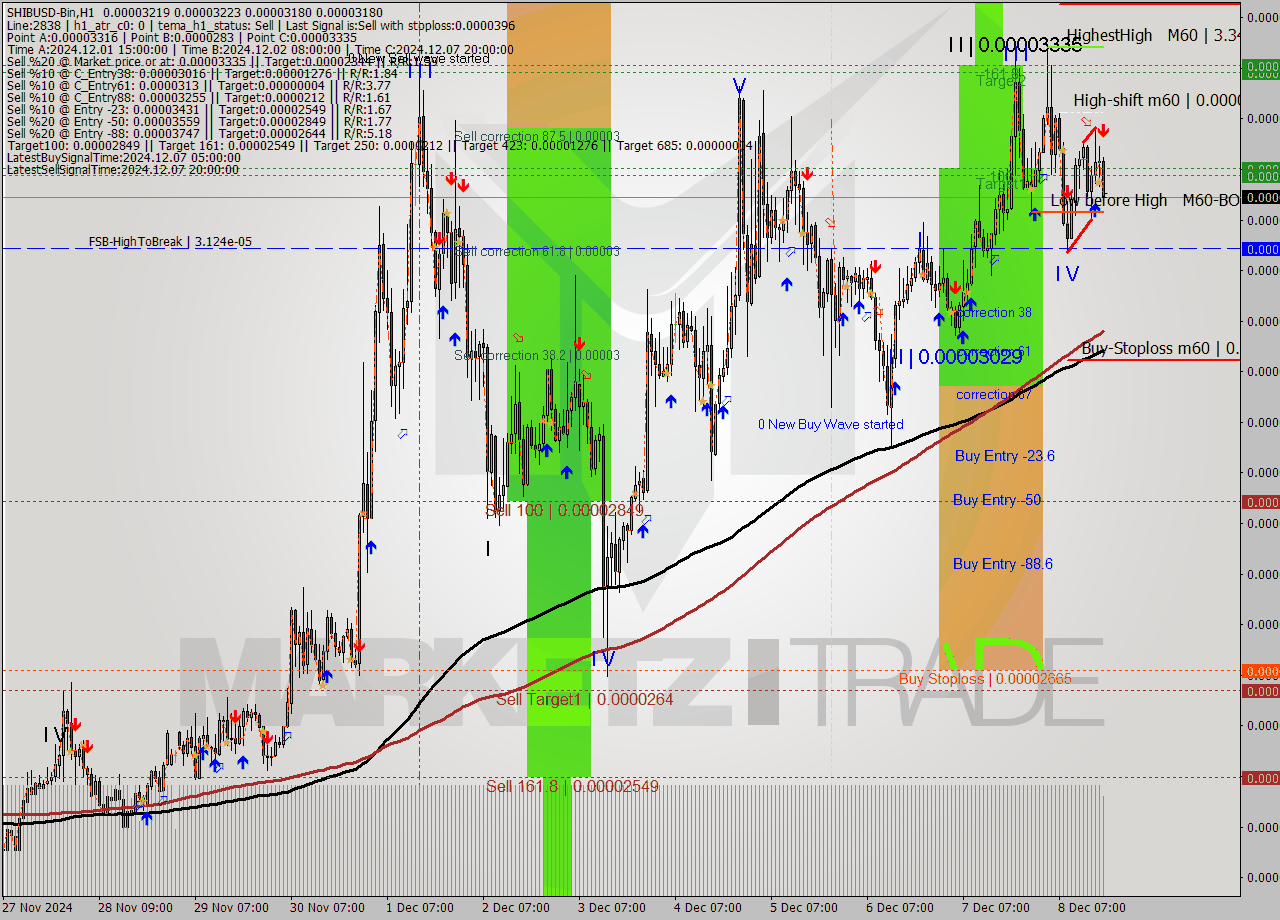The height and width of the screenshot is (920, 1280).
Task: Click the 'Buy-Stoploss m60' label
Action: pyautogui.click(x=1160, y=348)
